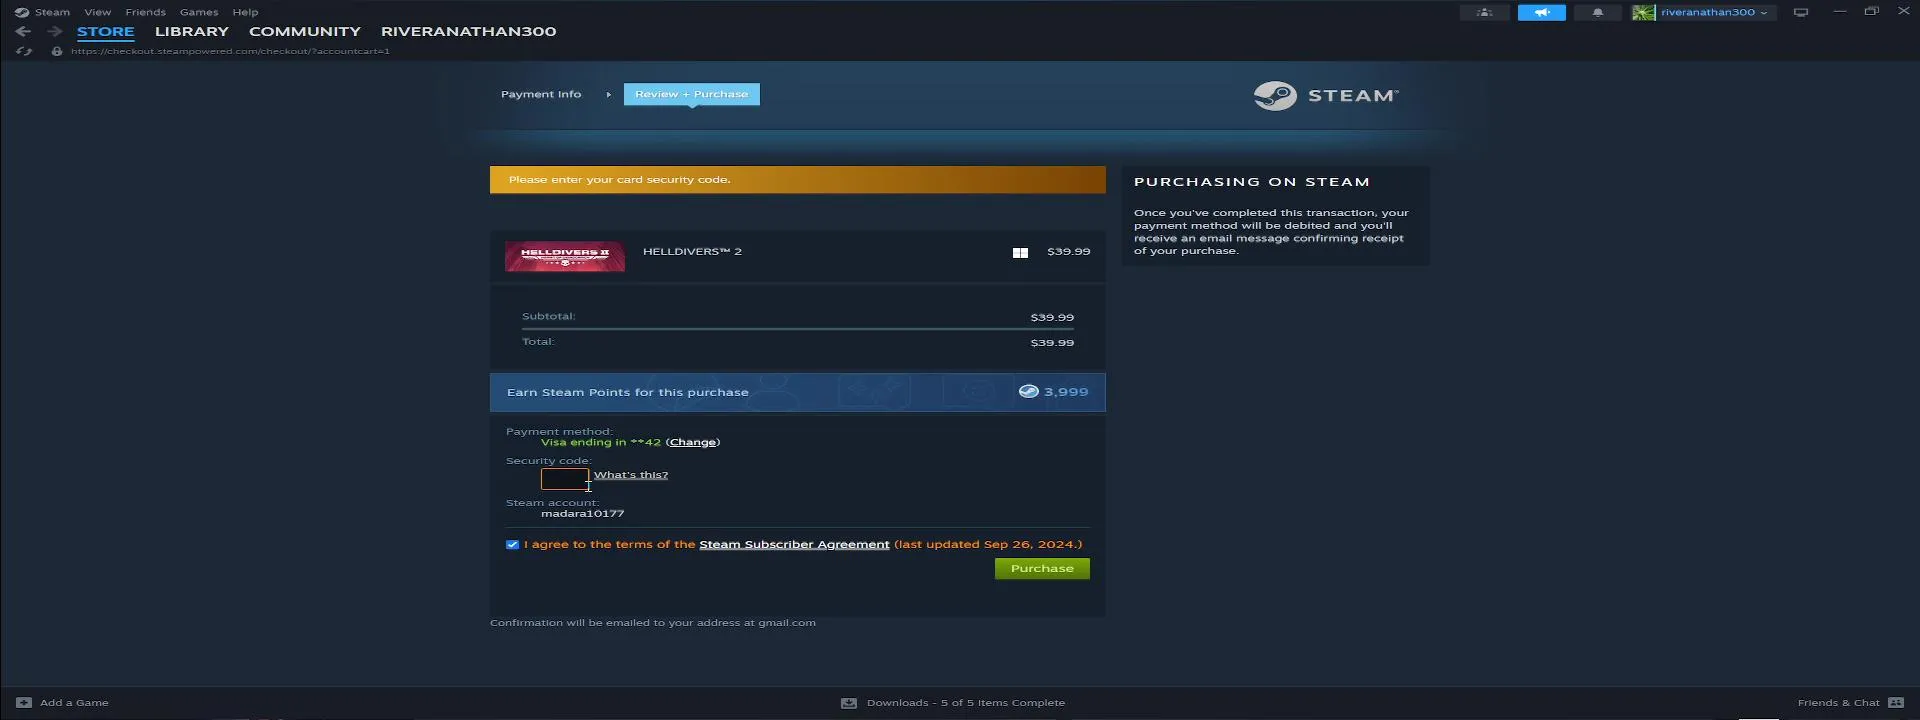Click the riveranathan300 avatar picture
1920x720 pixels.
pyautogui.click(x=1643, y=12)
